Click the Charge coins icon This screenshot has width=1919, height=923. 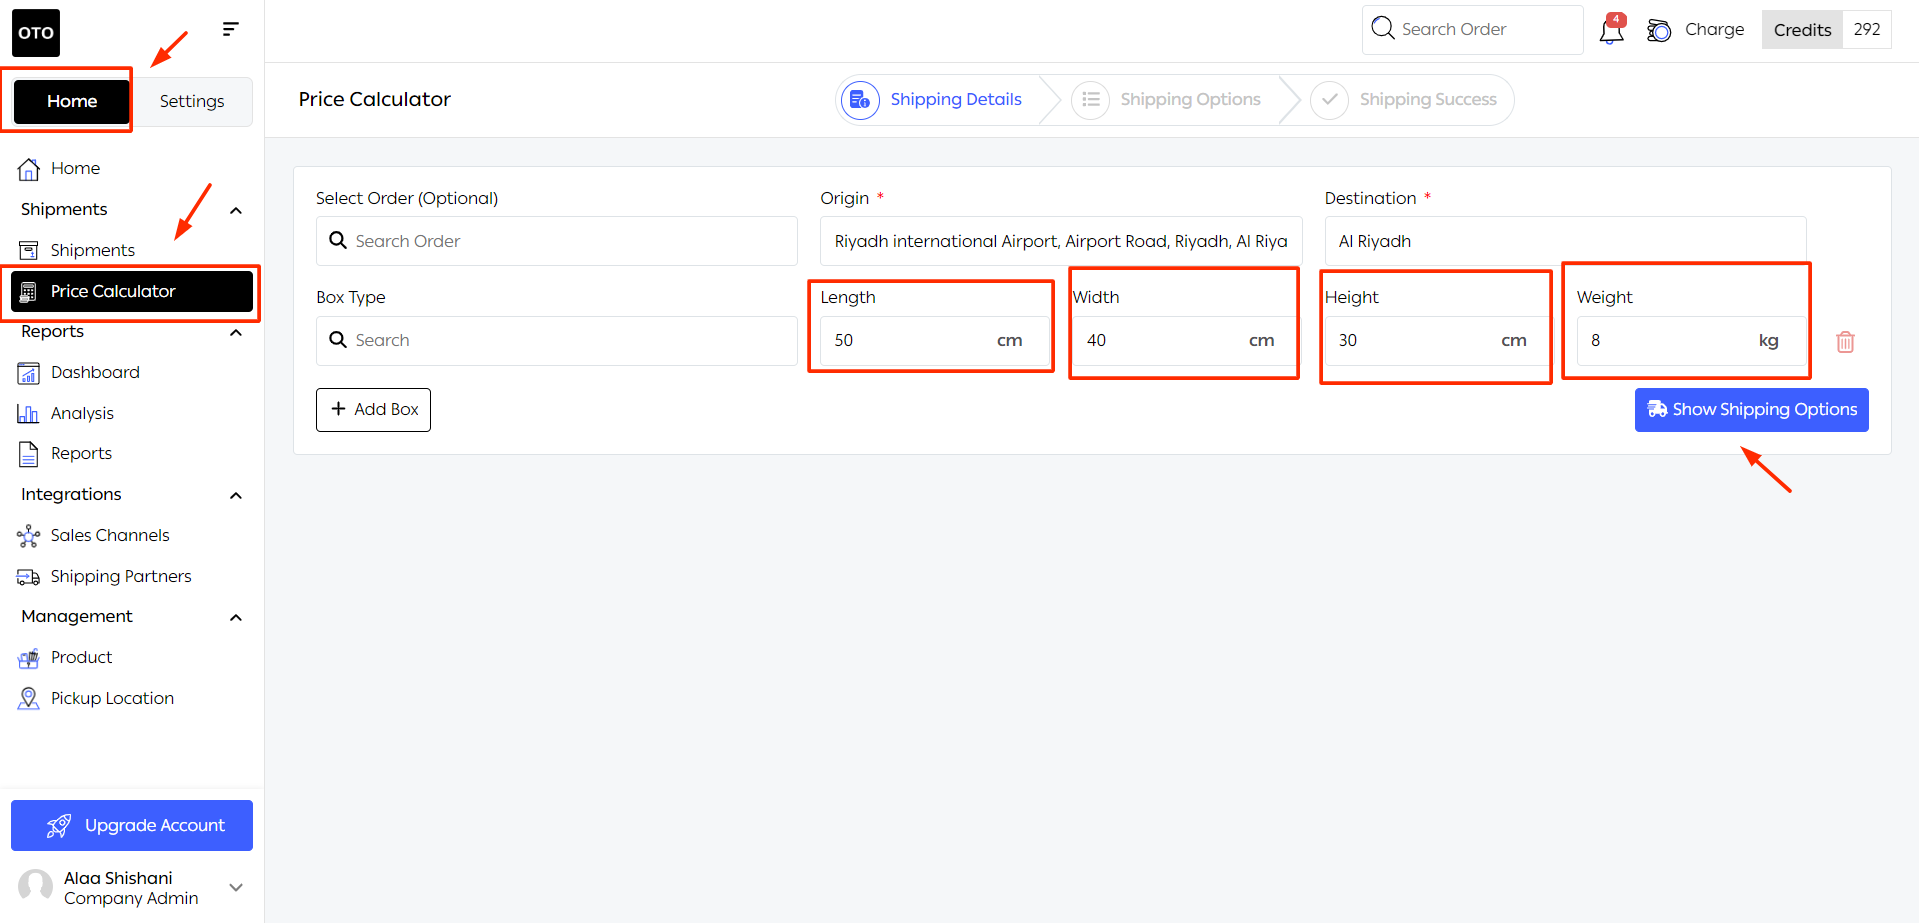(x=1659, y=30)
